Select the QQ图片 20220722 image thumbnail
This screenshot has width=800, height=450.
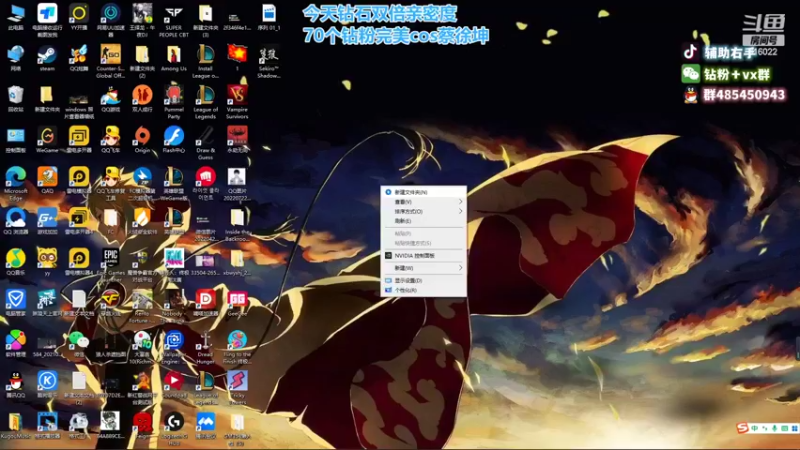237,184
